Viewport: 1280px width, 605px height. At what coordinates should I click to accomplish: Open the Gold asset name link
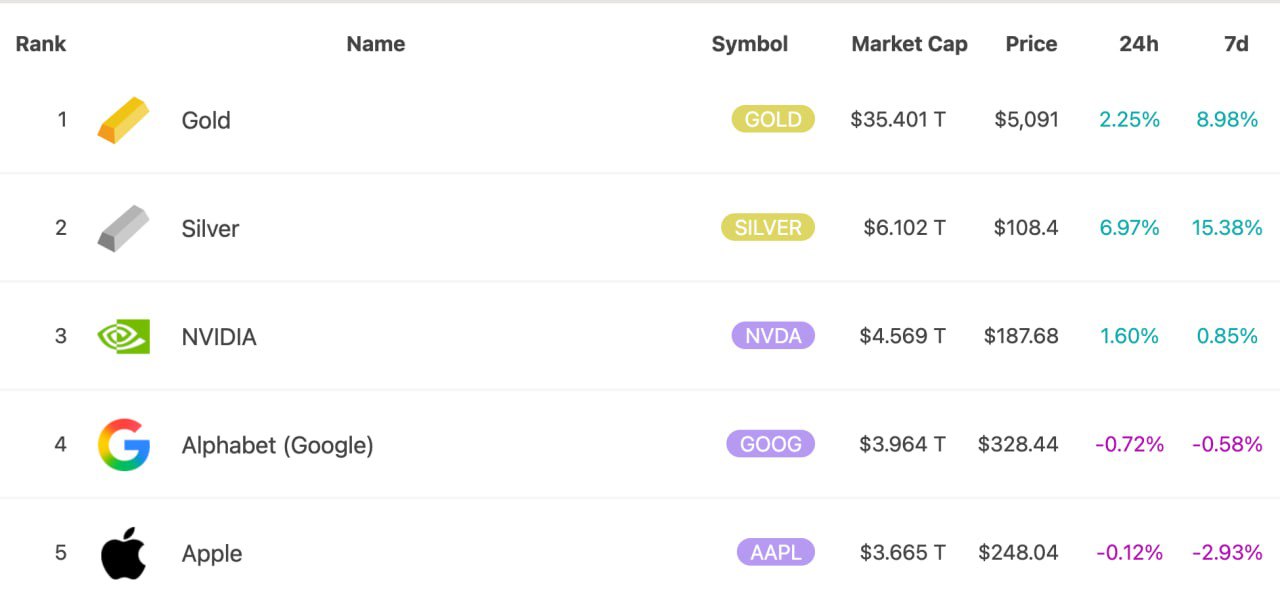[206, 121]
